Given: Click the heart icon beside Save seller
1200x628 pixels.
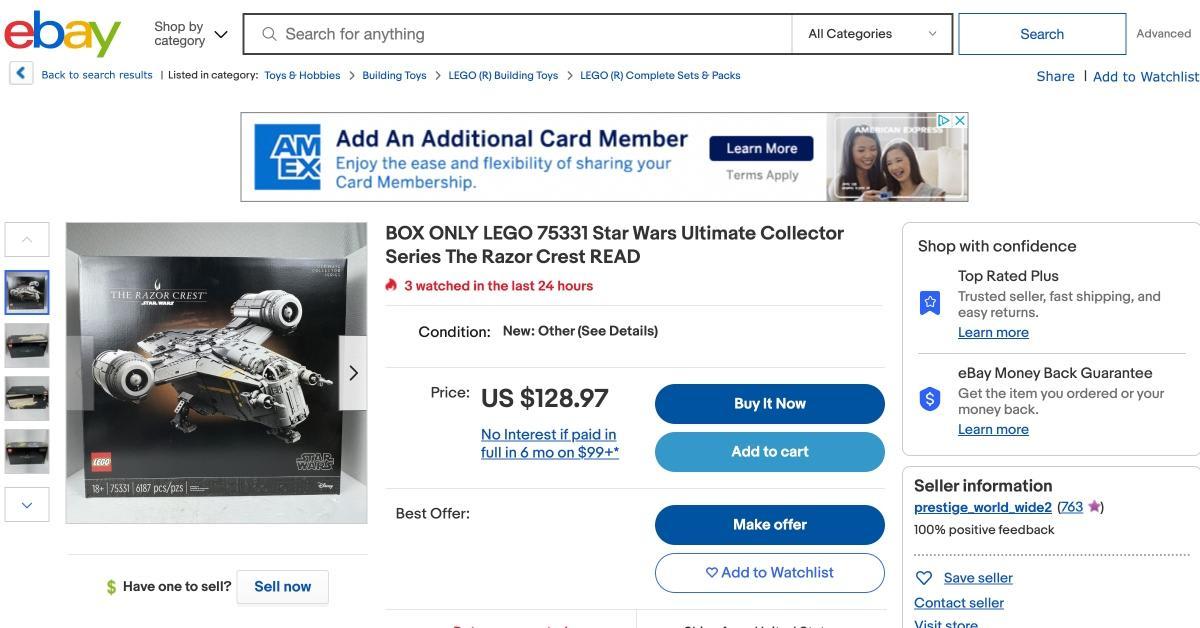Looking at the screenshot, I should (924, 578).
